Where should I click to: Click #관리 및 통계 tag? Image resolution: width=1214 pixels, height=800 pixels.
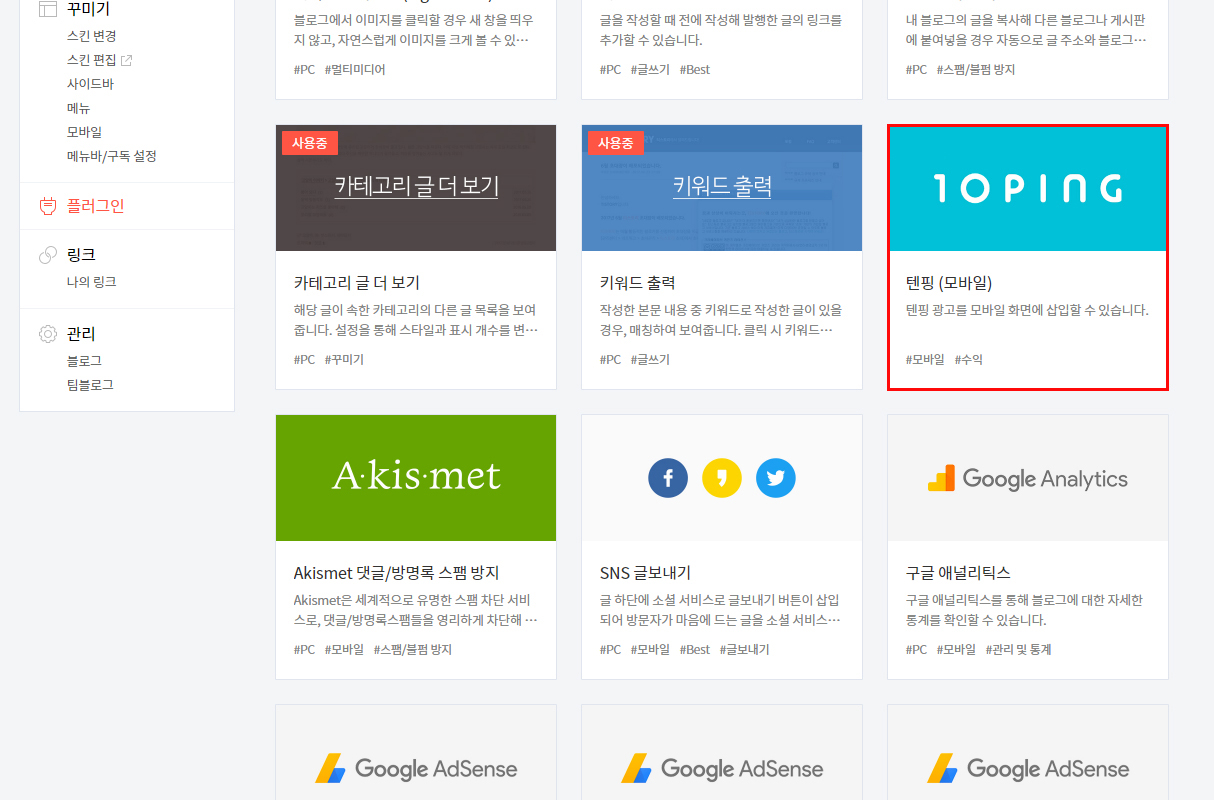click(1018, 650)
